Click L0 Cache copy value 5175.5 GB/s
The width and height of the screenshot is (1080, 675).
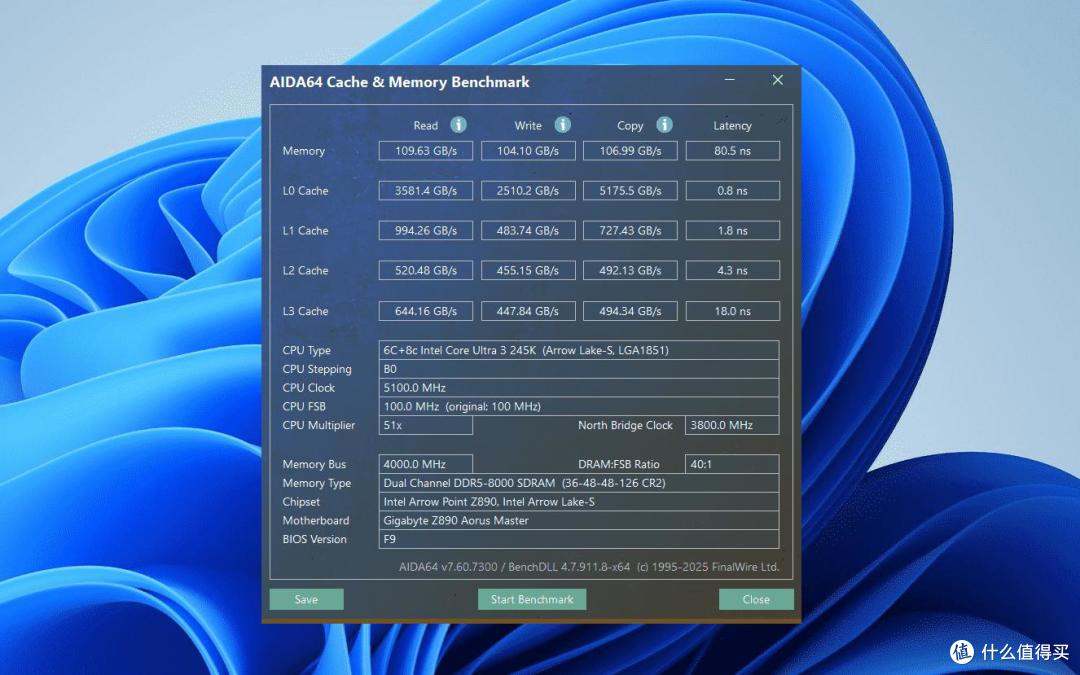pos(630,191)
